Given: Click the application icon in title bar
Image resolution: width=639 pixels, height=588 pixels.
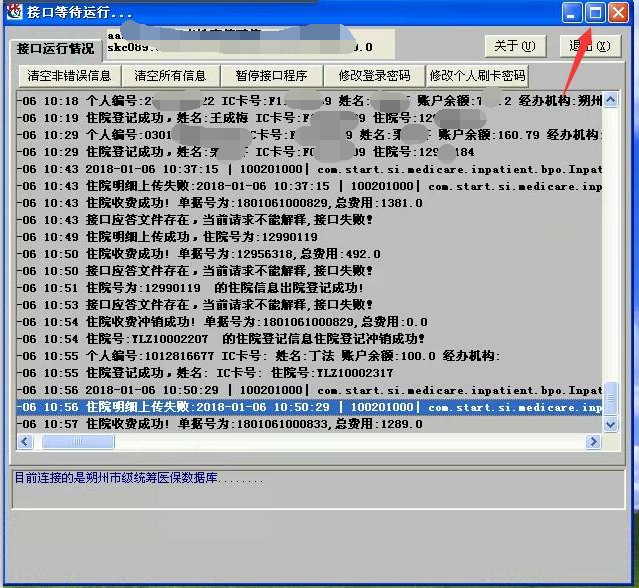Looking at the screenshot, I should coord(14,13).
